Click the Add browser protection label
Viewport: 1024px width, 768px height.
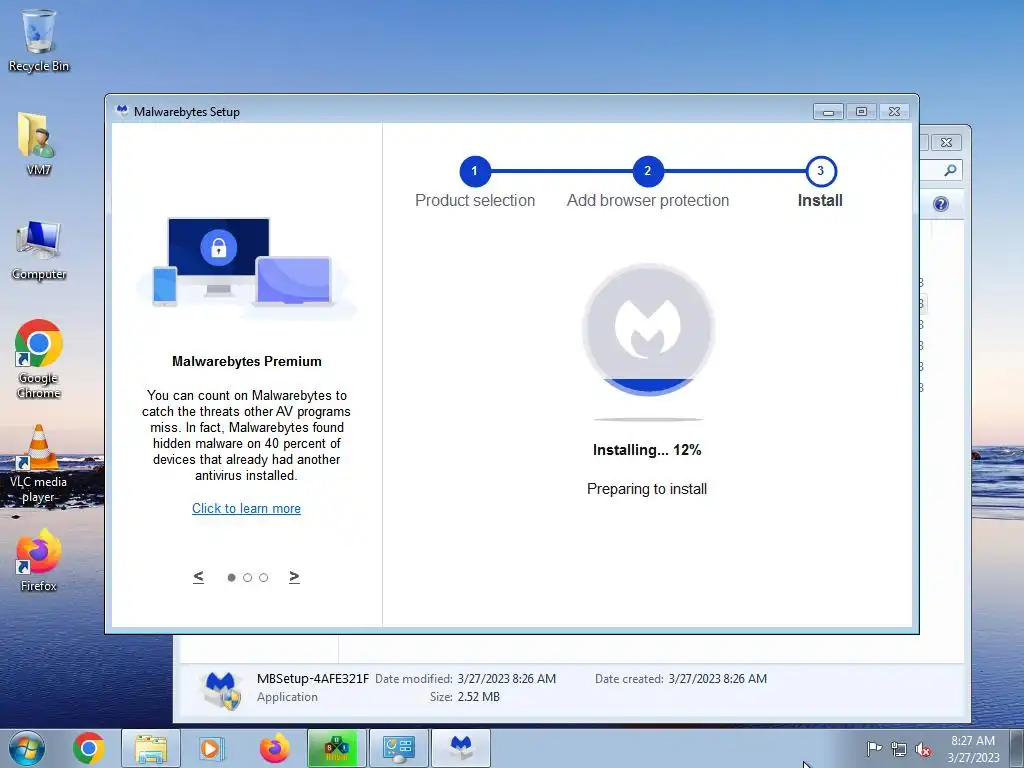coord(648,200)
